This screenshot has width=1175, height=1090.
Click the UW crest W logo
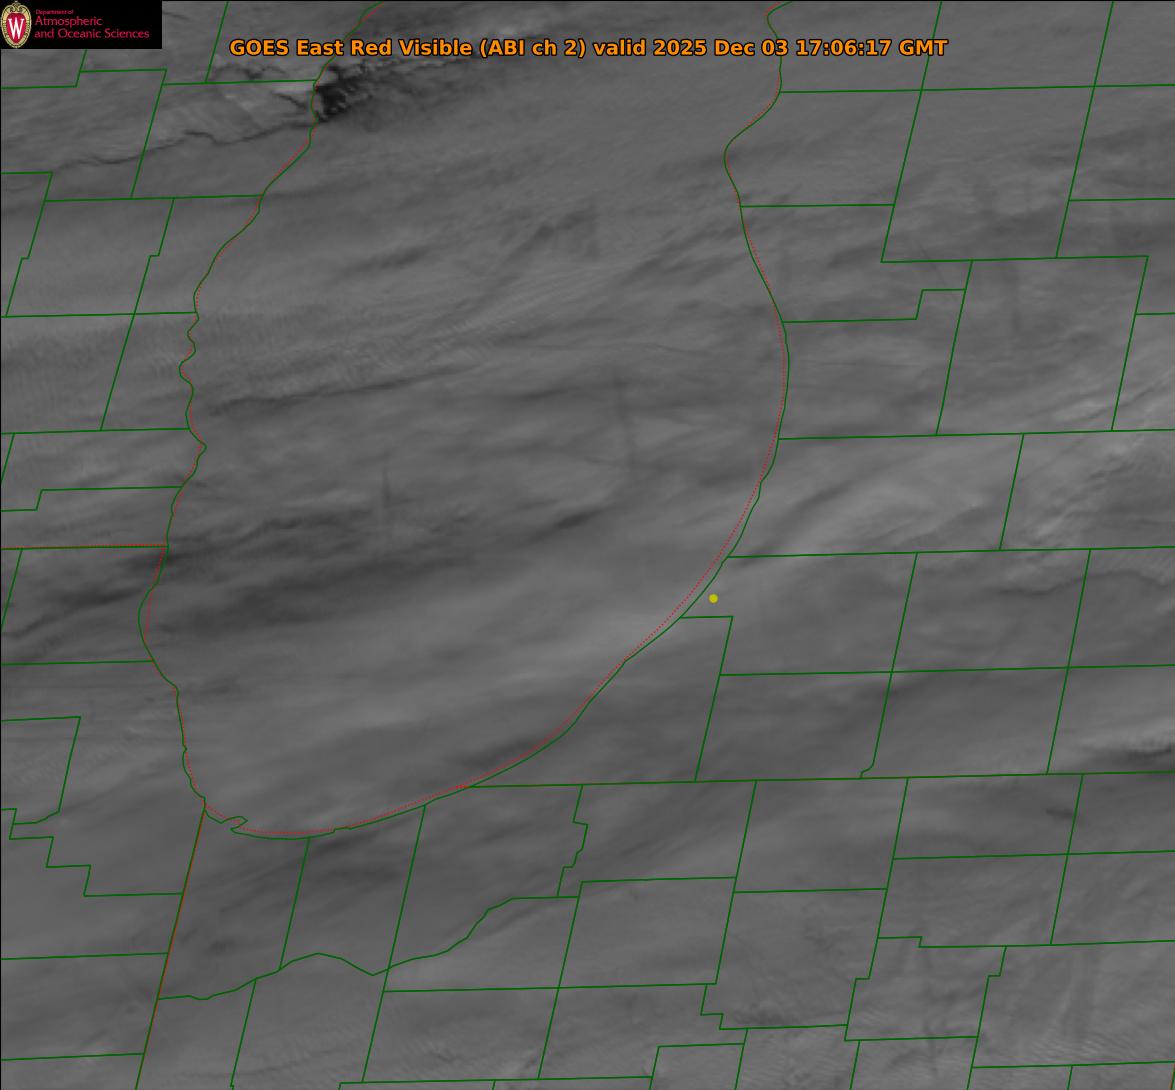(x=16, y=25)
